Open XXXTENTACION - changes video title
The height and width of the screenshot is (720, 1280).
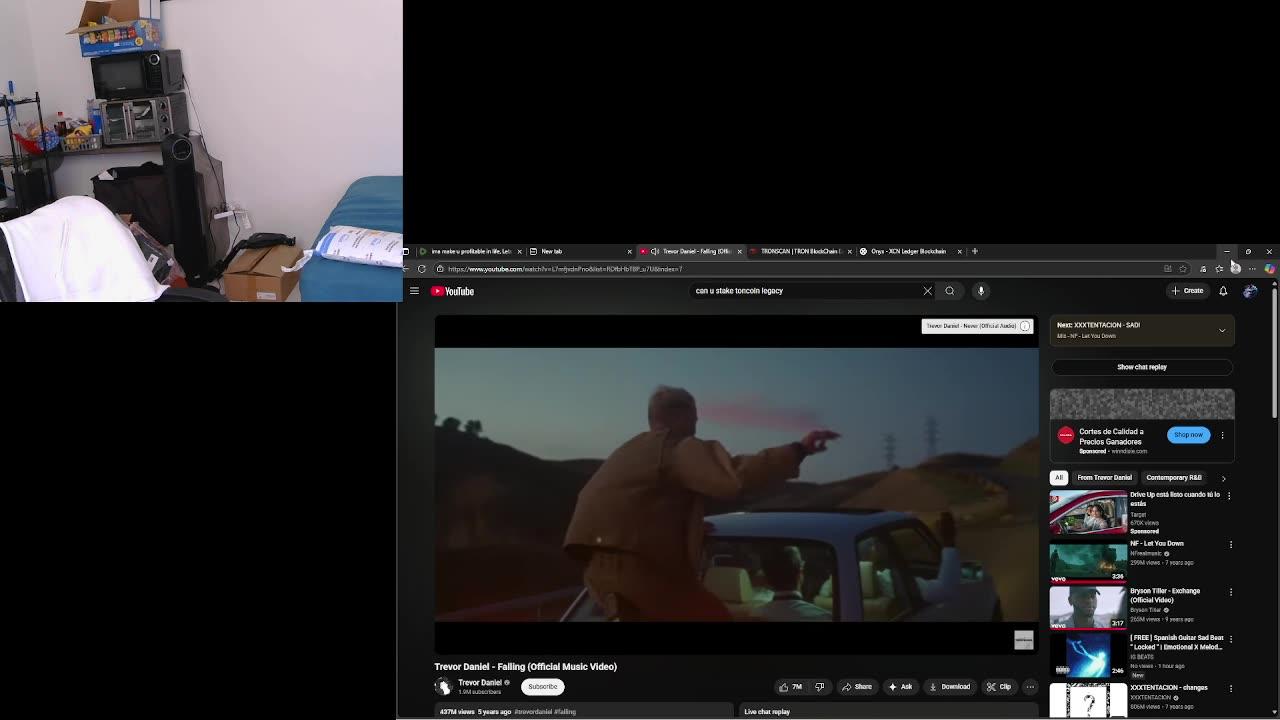point(1169,688)
